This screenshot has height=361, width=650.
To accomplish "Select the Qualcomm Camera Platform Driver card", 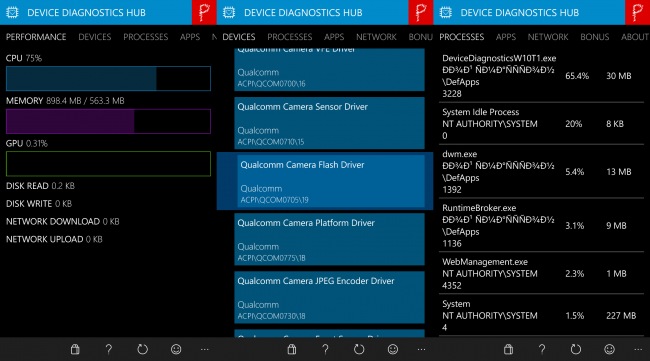I will (x=330, y=239).
